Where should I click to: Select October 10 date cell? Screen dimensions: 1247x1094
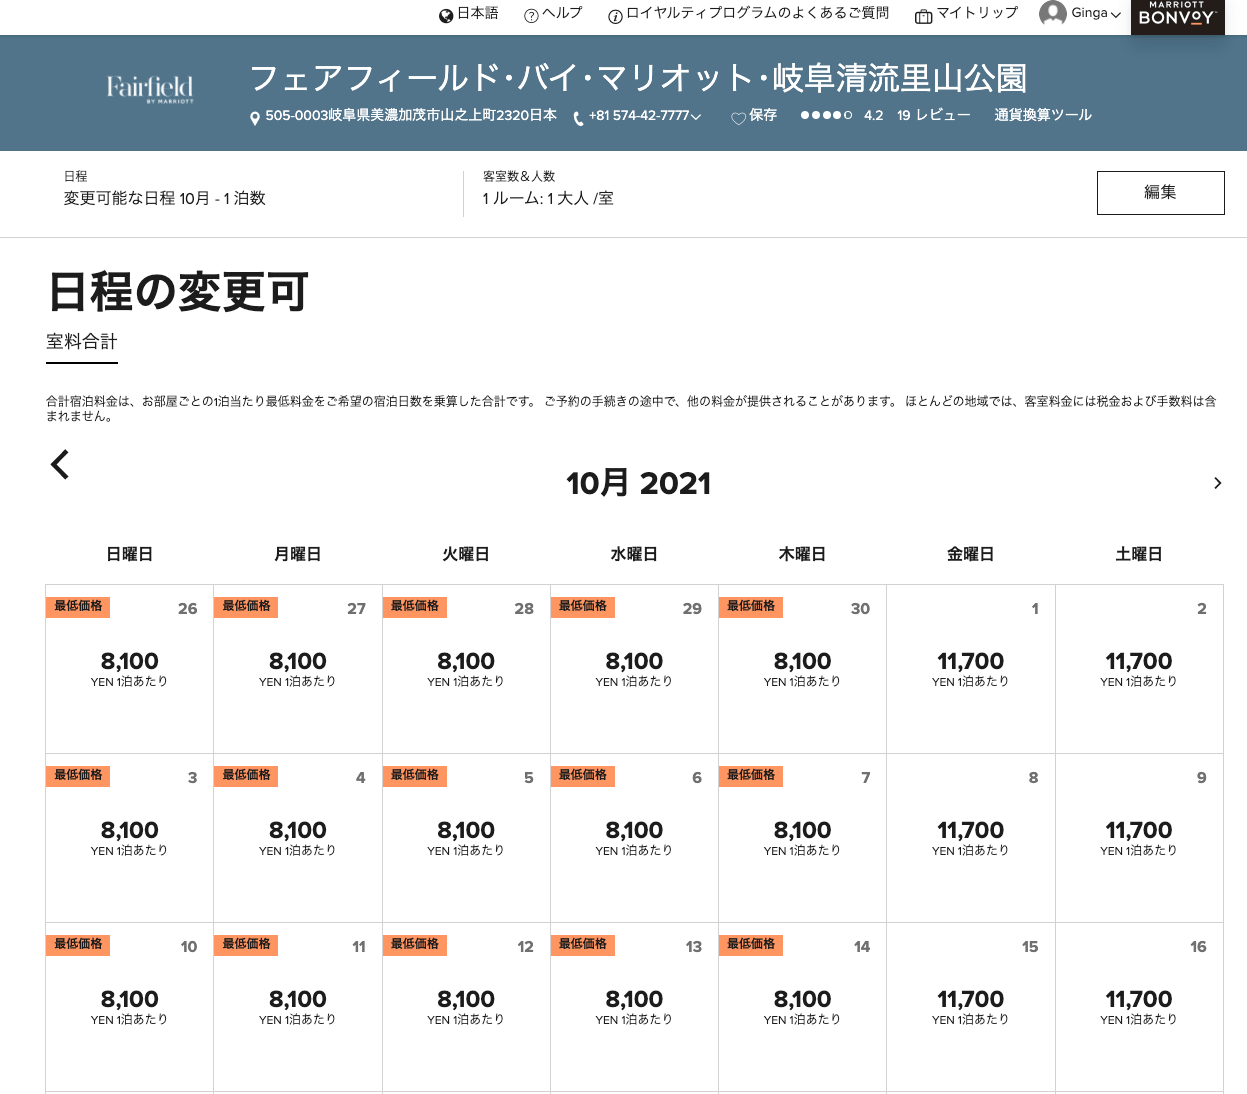point(129,1007)
